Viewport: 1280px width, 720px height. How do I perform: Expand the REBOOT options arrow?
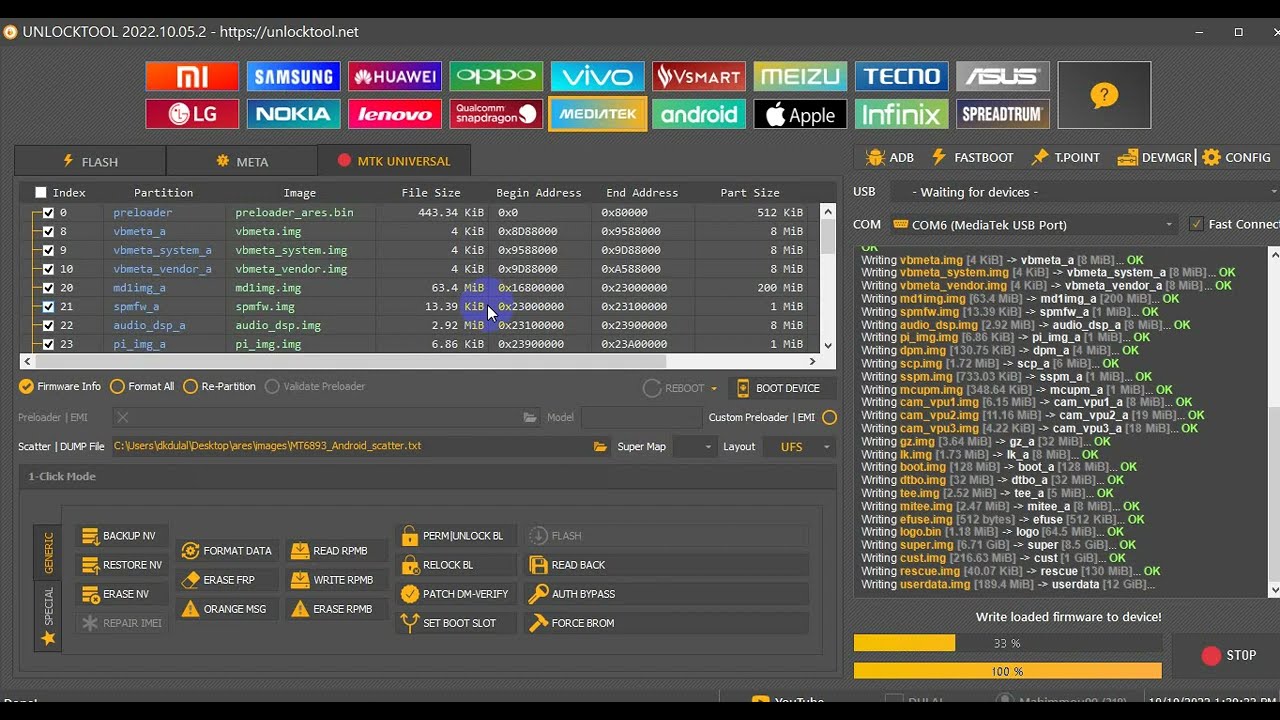(x=714, y=389)
